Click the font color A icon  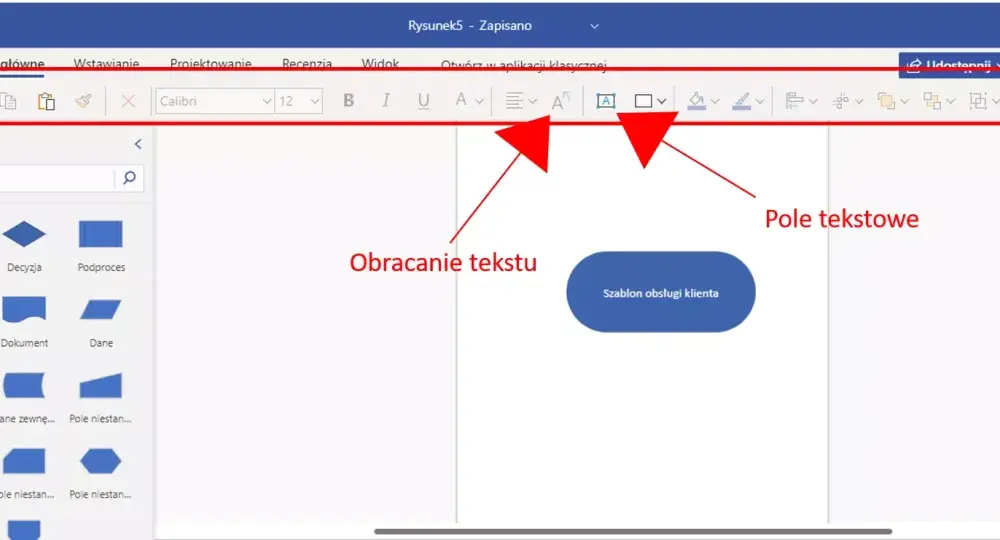pos(461,100)
